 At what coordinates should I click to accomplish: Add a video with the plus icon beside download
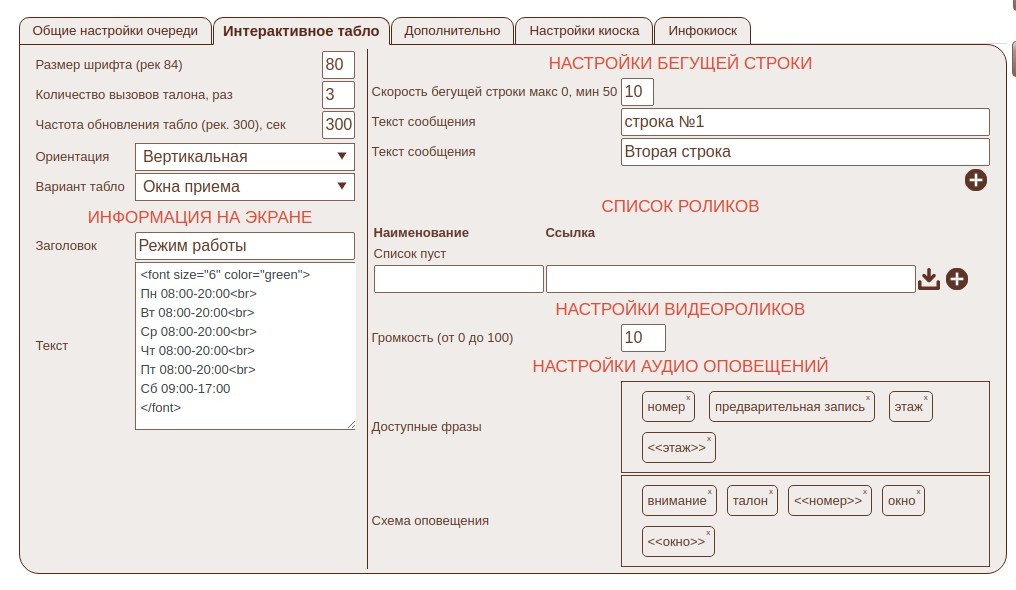click(x=957, y=279)
